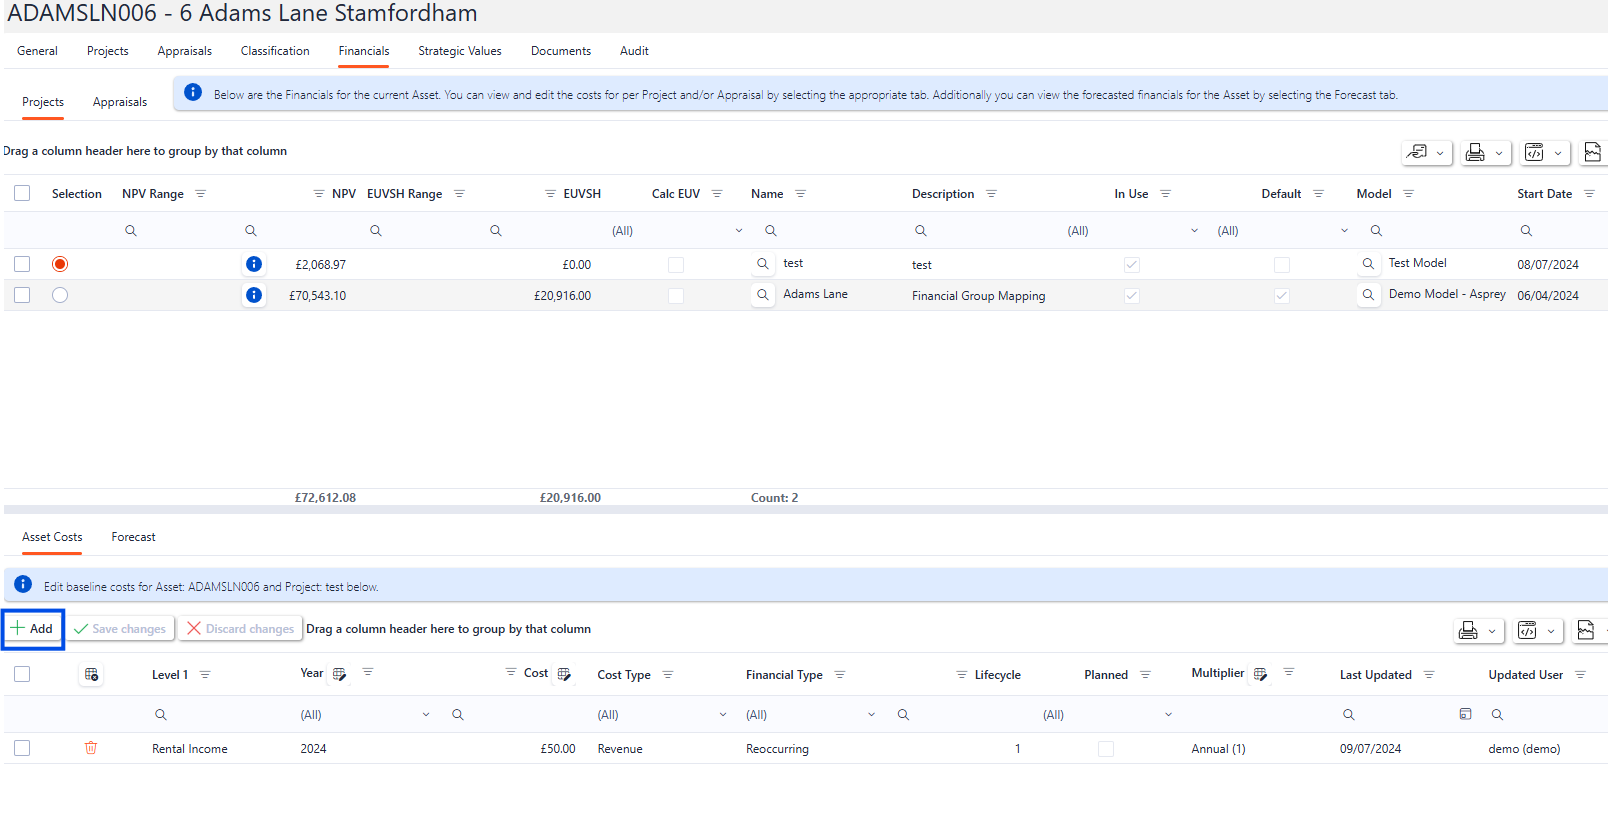This screenshot has width=1608, height=823.
Task: Click the print icon in the upper grid toolbar
Action: coord(1474,152)
